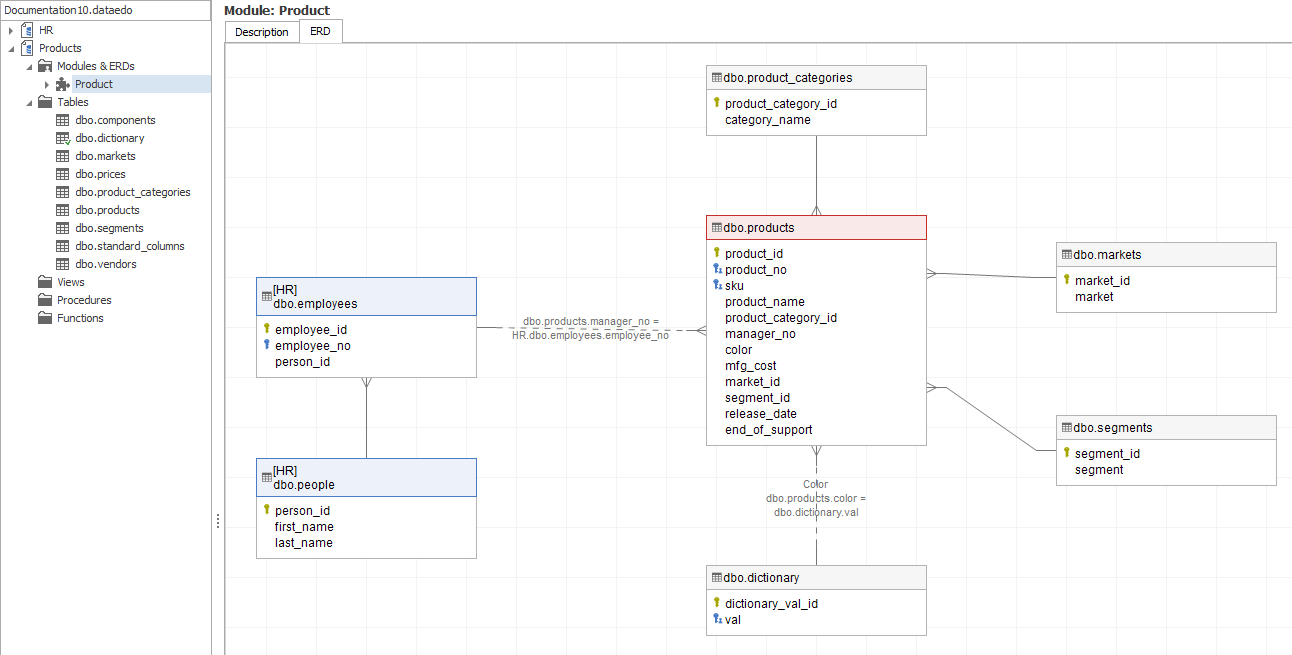Click the HR documentation icon in tree
Image resolution: width=1292 pixels, height=655 pixels.
tap(27, 30)
